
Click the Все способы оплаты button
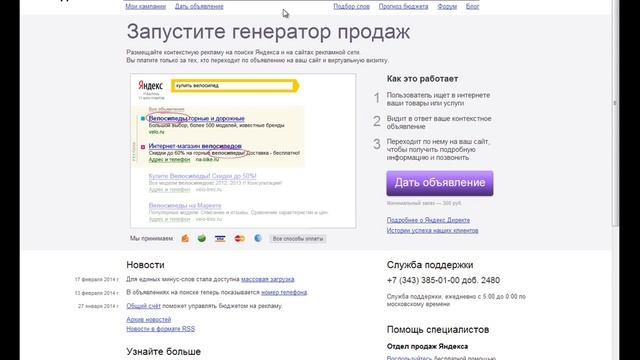click(298, 239)
